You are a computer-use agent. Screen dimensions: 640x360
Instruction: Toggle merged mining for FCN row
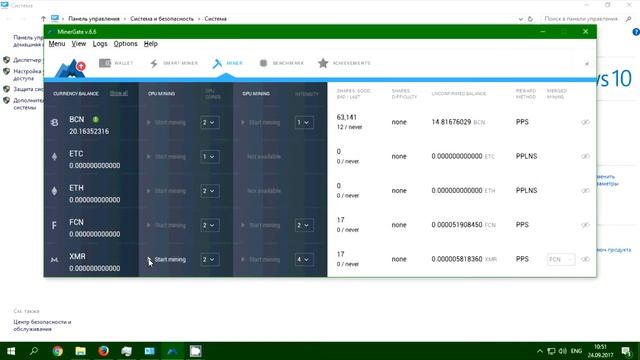click(585, 225)
